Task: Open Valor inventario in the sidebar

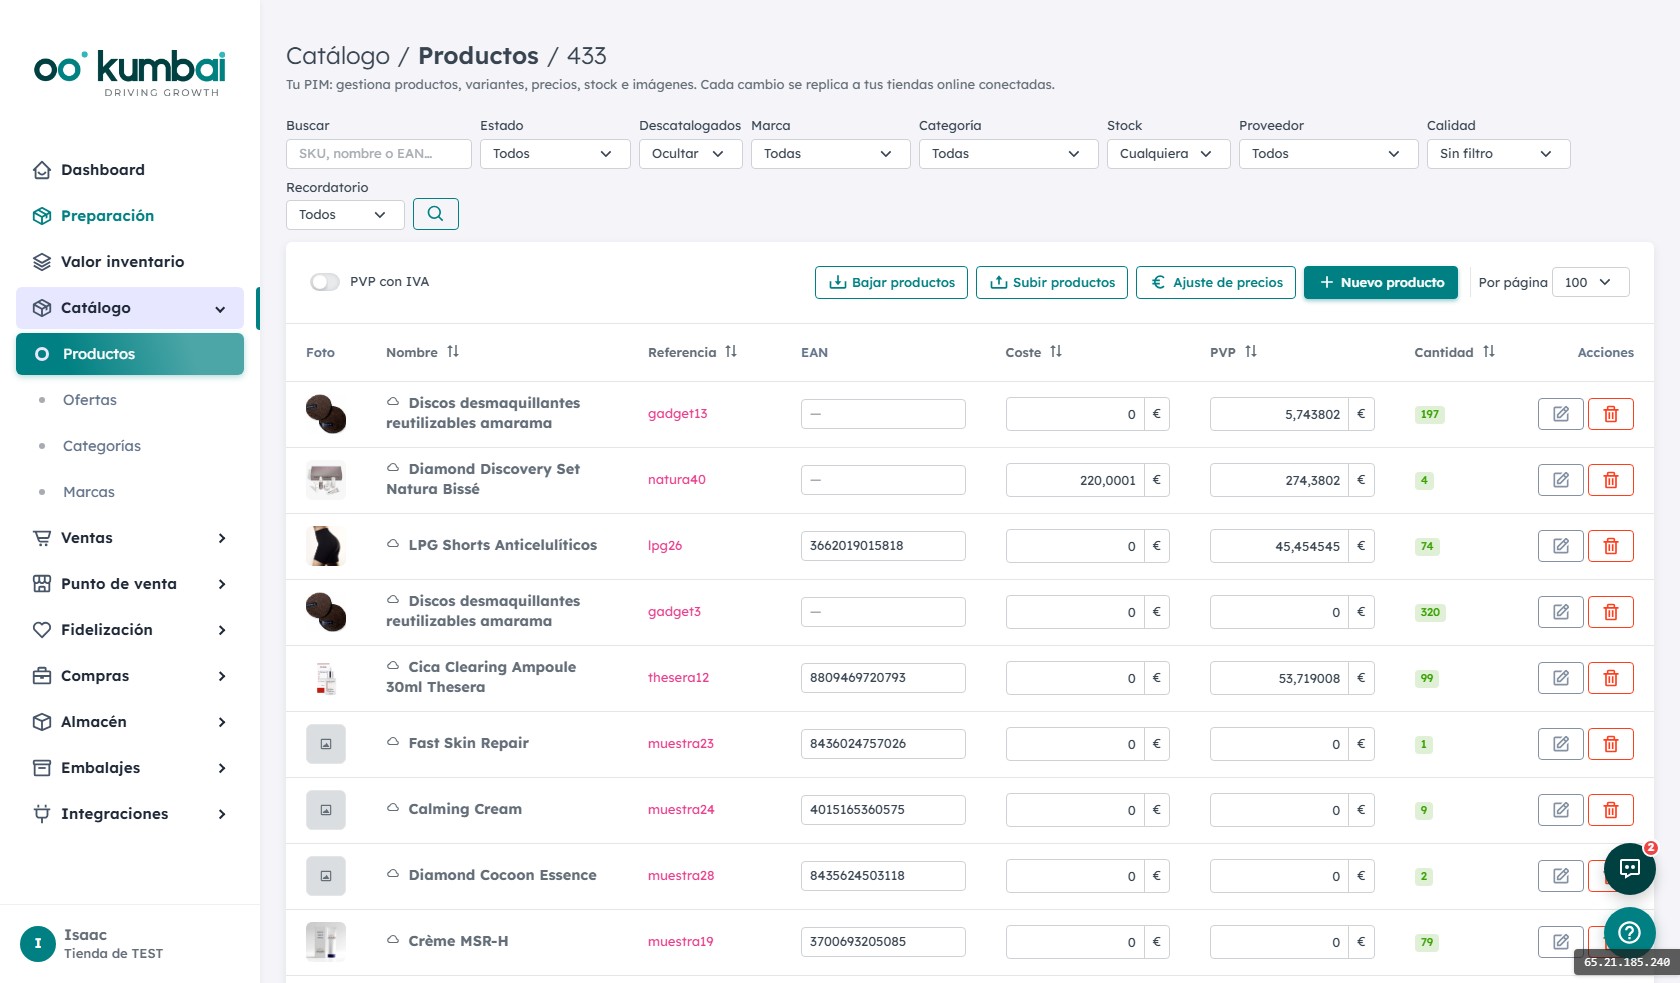Action: click(x=130, y=262)
